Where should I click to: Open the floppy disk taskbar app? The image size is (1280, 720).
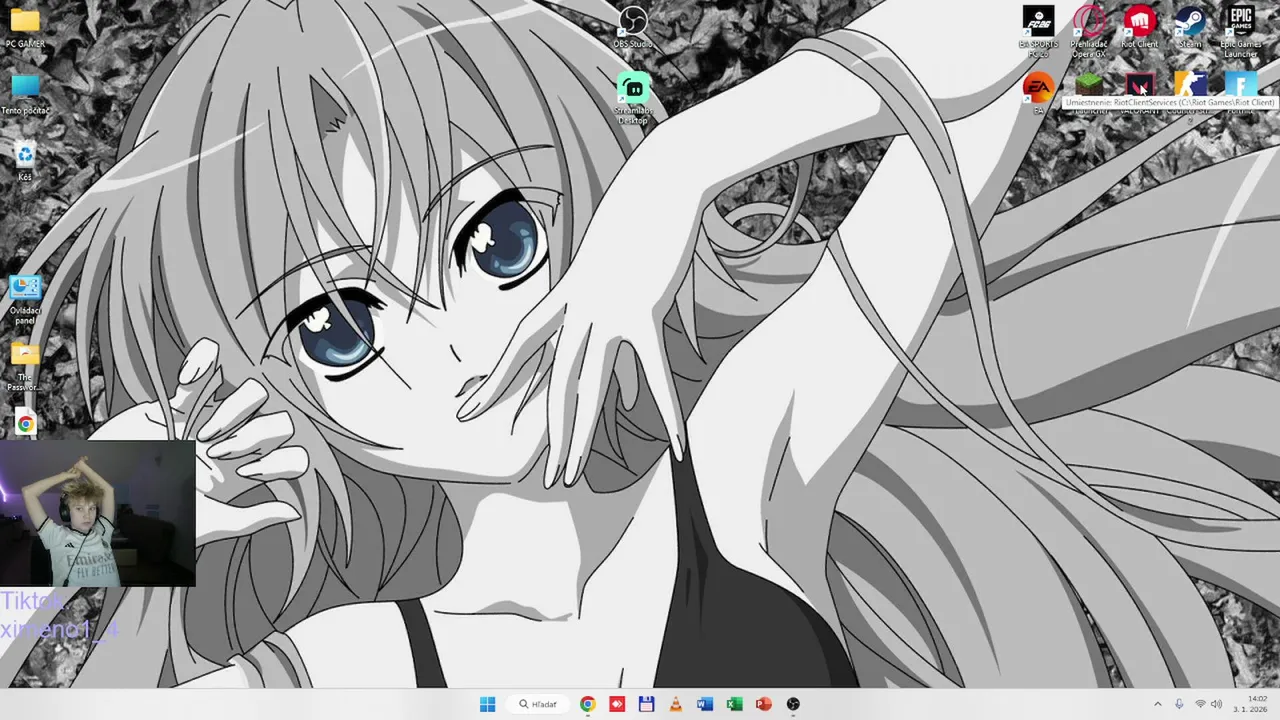(x=646, y=704)
